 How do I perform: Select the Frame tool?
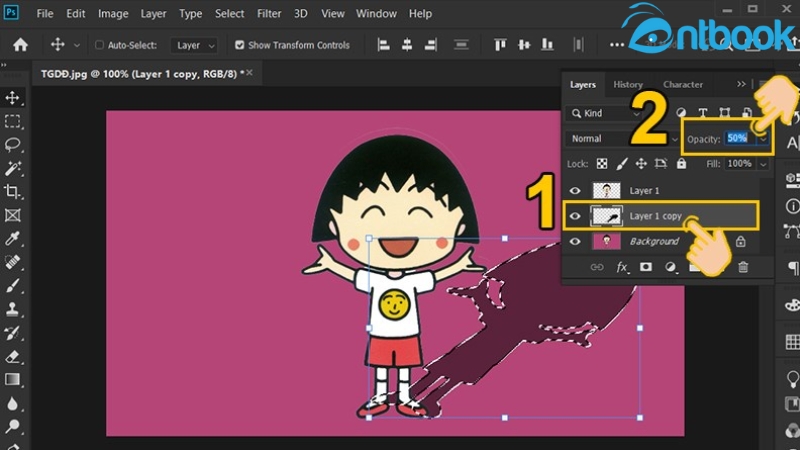pyautogui.click(x=12, y=215)
